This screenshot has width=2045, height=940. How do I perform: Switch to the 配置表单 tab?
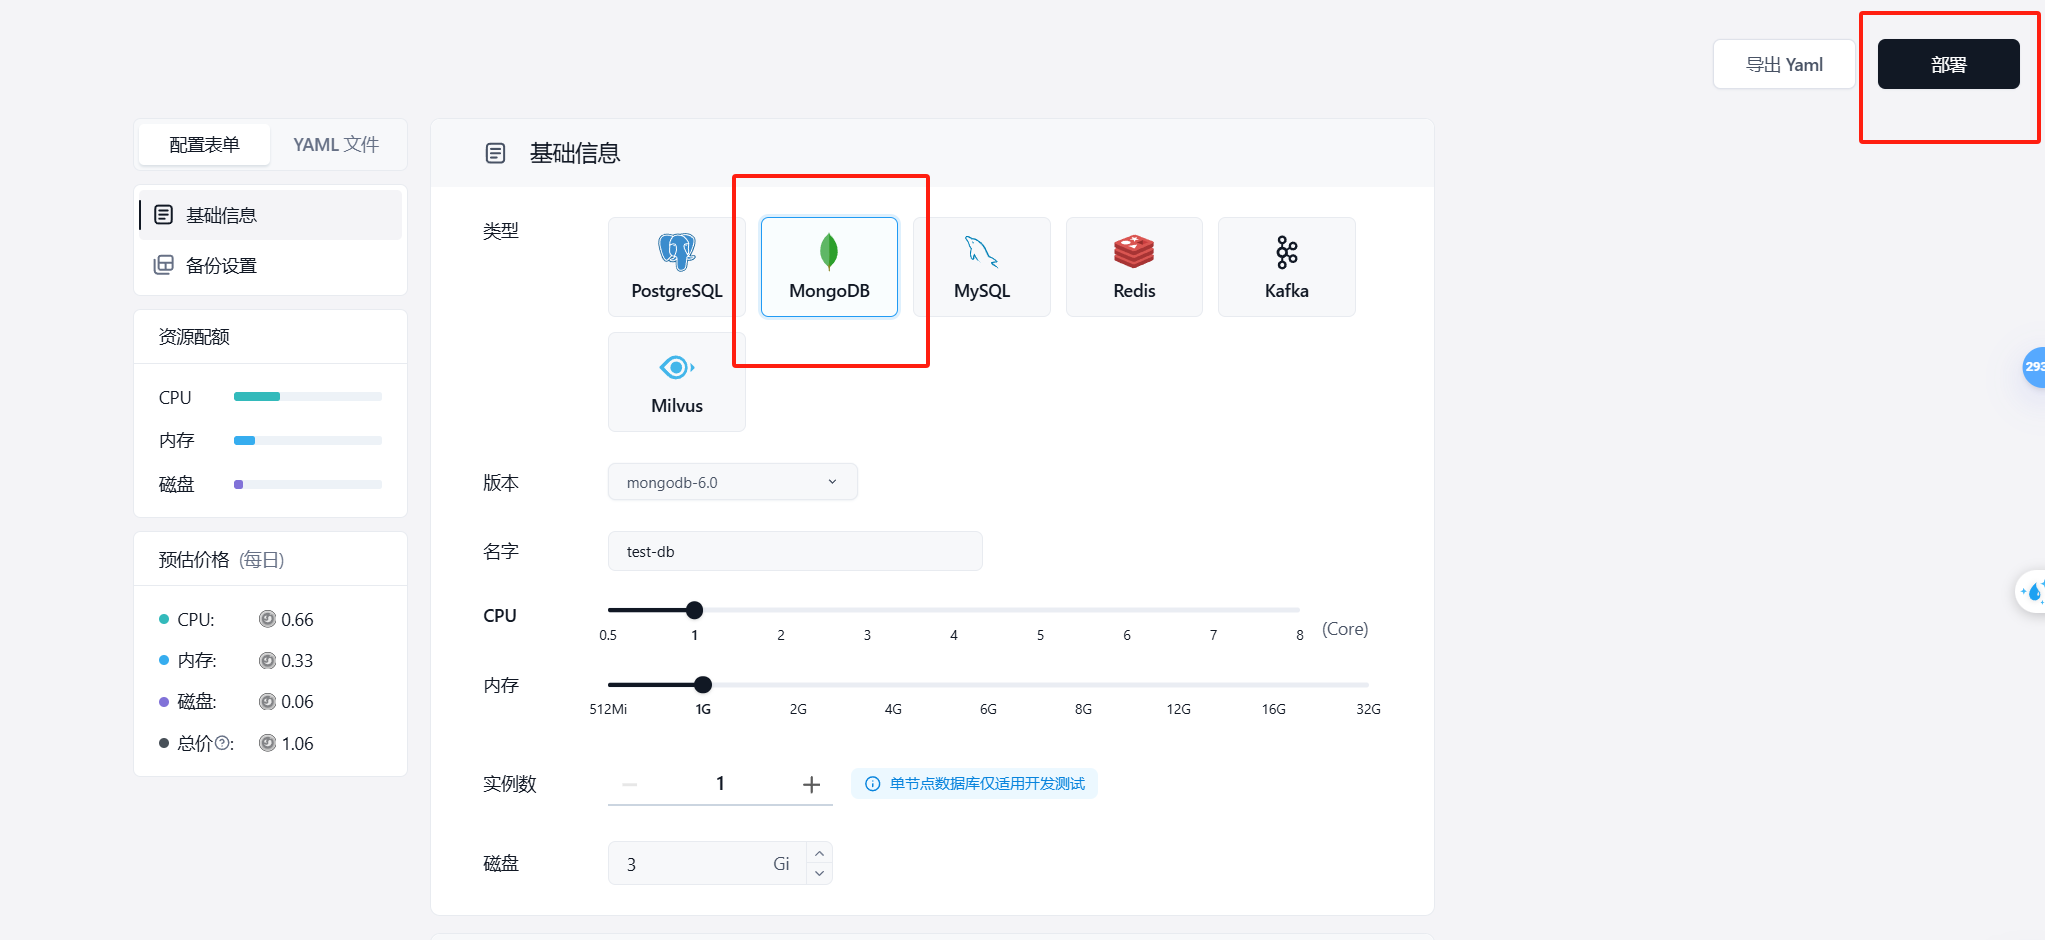(205, 145)
